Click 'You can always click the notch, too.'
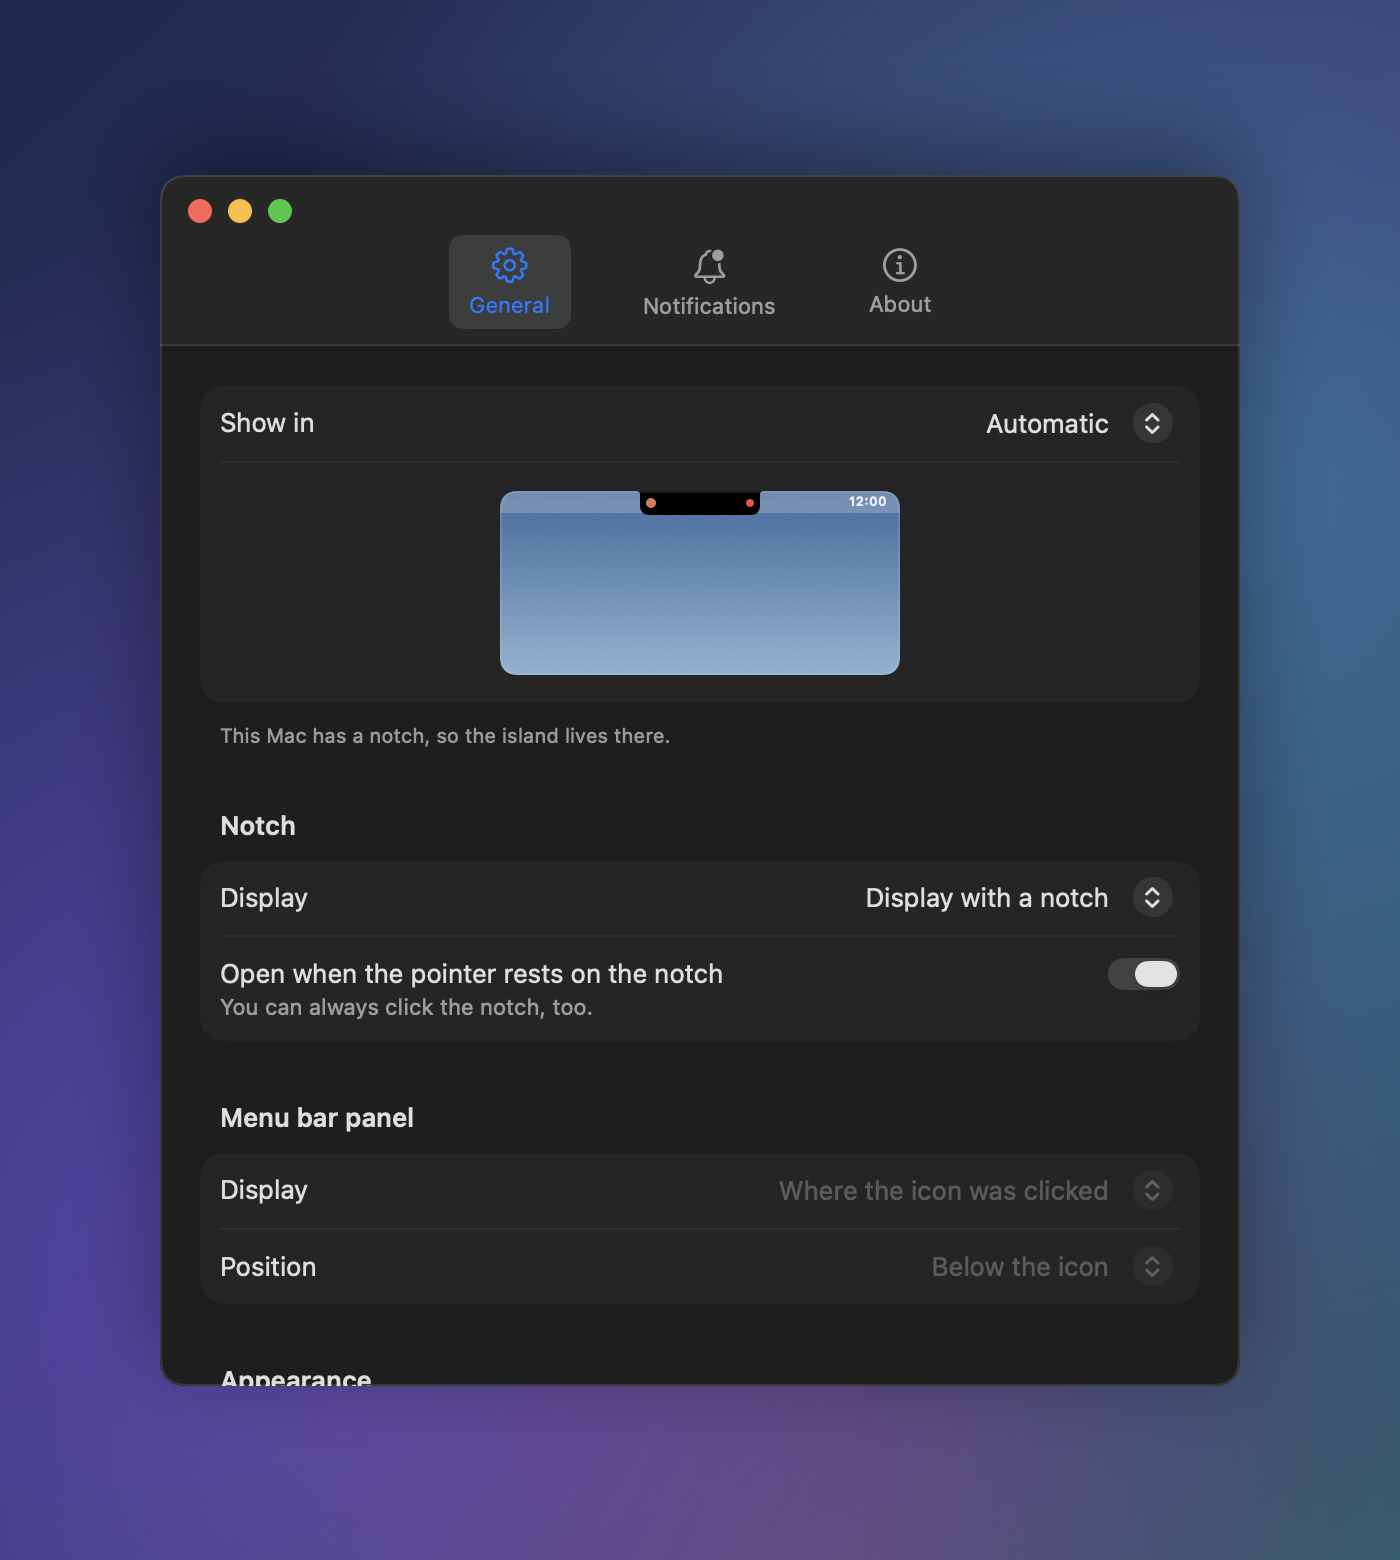This screenshot has width=1400, height=1560. [x=406, y=1007]
